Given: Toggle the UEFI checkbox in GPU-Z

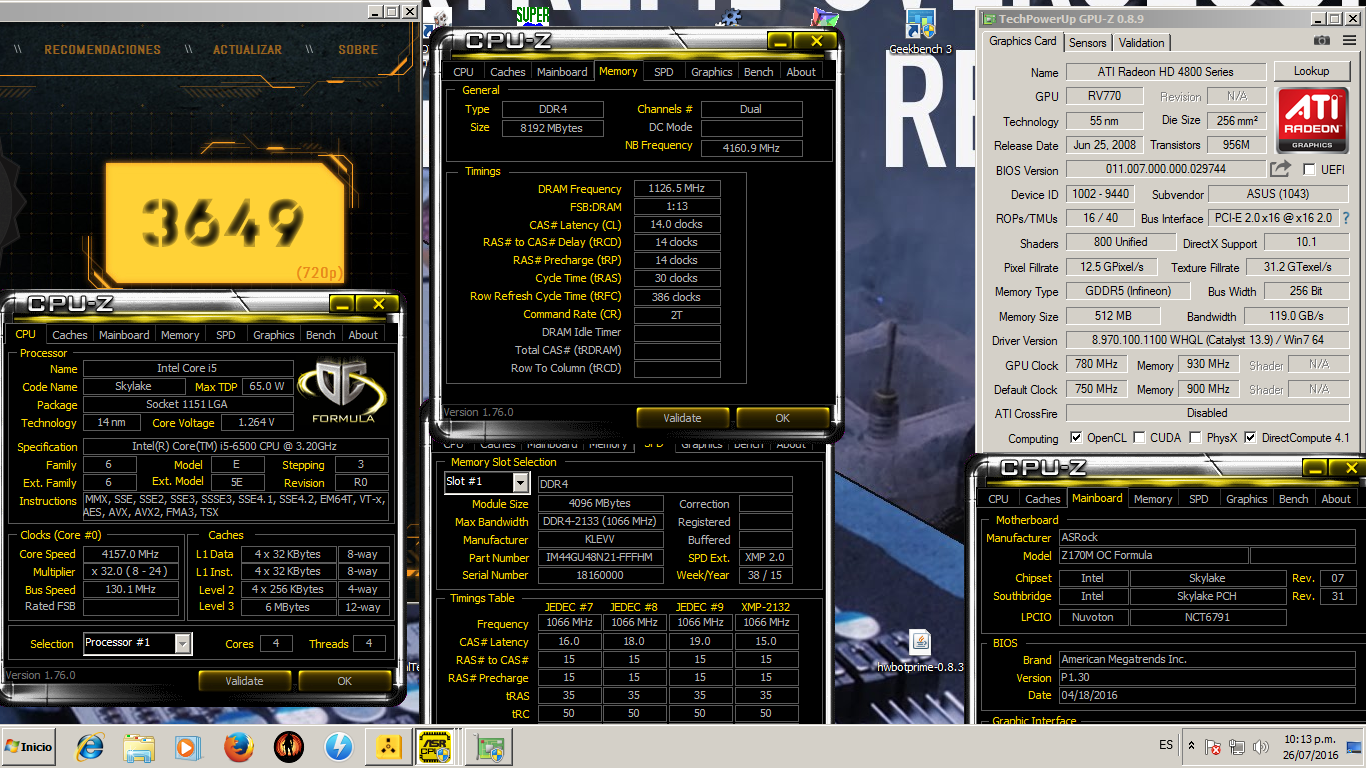Looking at the screenshot, I should coord(1309,170).
